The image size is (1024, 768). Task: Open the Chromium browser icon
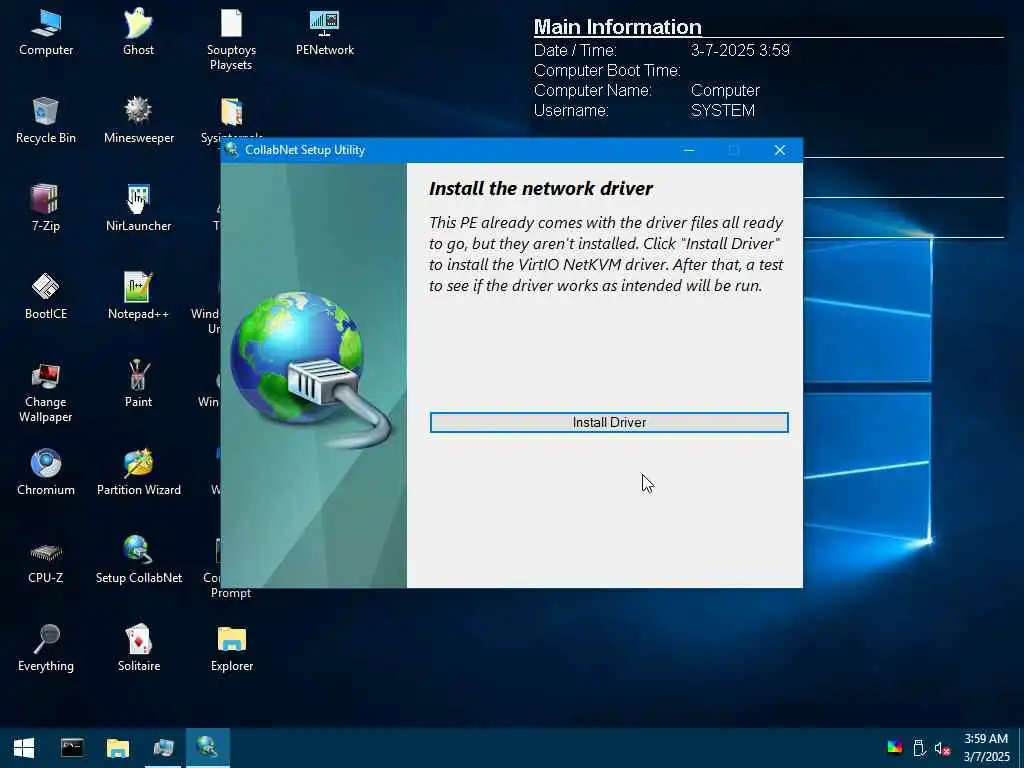tap(46, 473)
